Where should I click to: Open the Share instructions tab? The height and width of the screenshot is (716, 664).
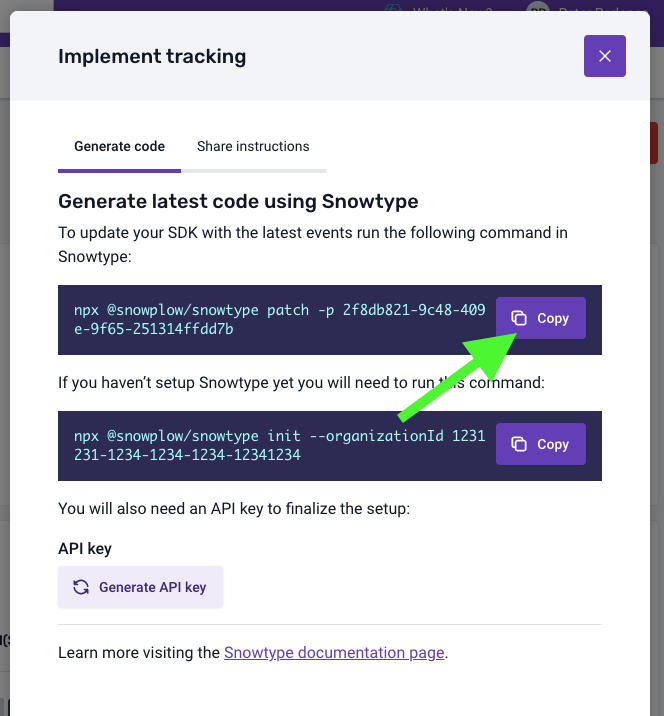tap(253, 146)
